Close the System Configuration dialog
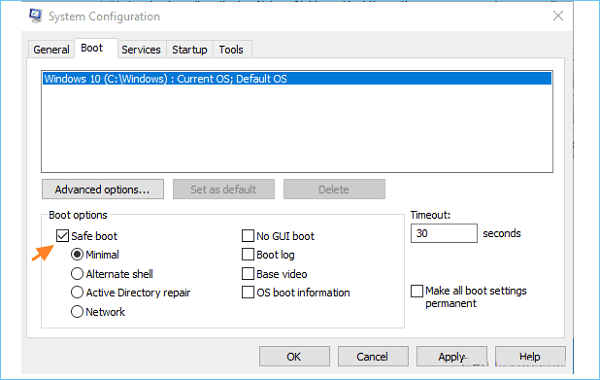Screen dimensions: 600x380 tap(558, 16)
